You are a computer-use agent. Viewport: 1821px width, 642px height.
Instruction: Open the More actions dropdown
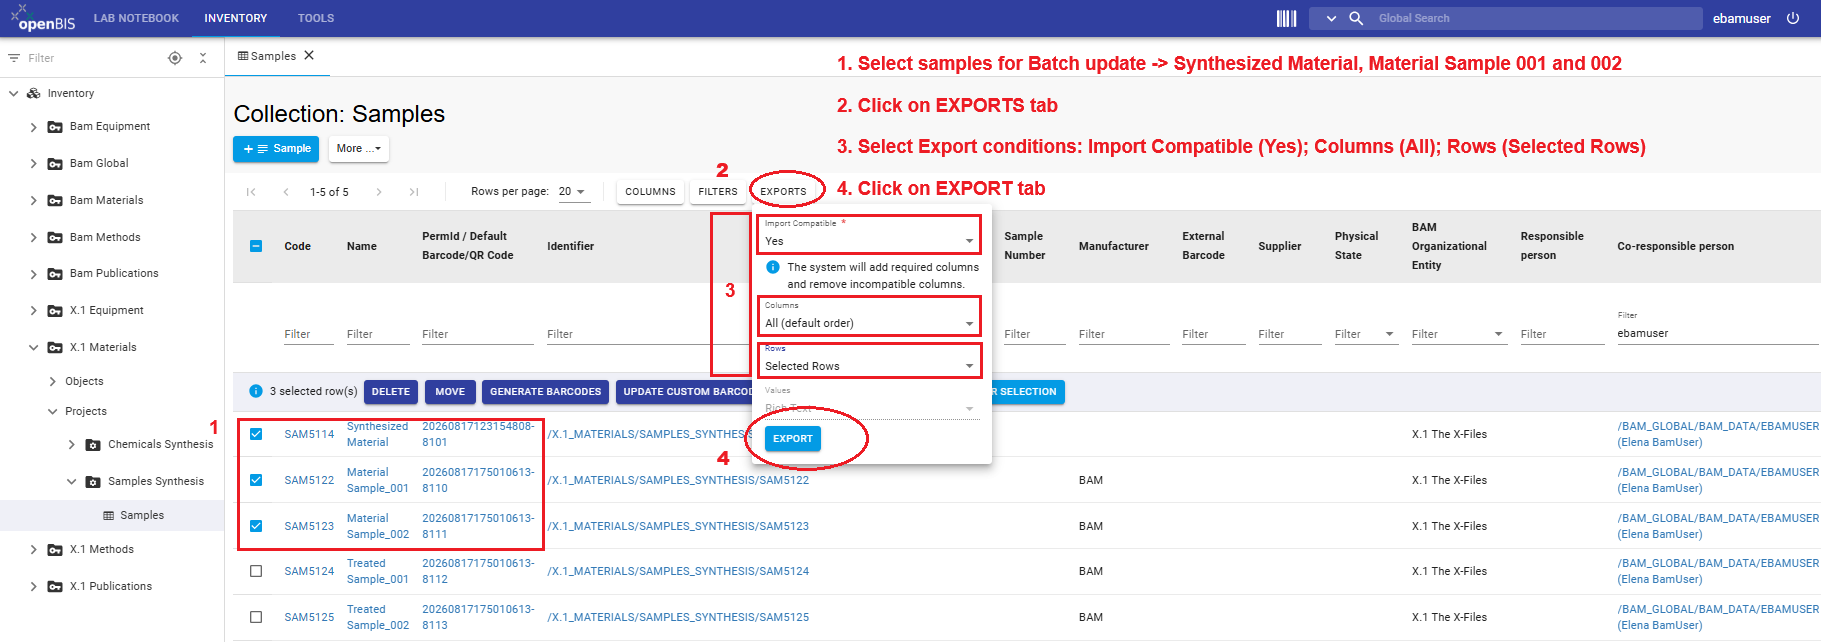click(359, 149)
